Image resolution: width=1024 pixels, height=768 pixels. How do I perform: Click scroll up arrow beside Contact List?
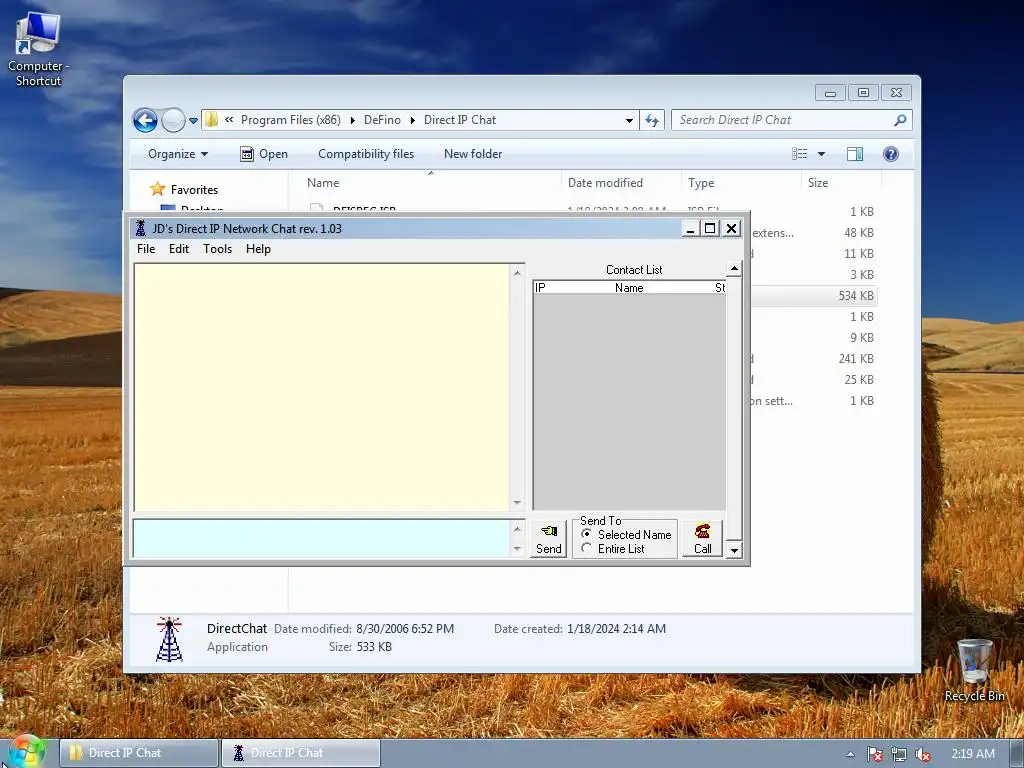pos(734,268)
